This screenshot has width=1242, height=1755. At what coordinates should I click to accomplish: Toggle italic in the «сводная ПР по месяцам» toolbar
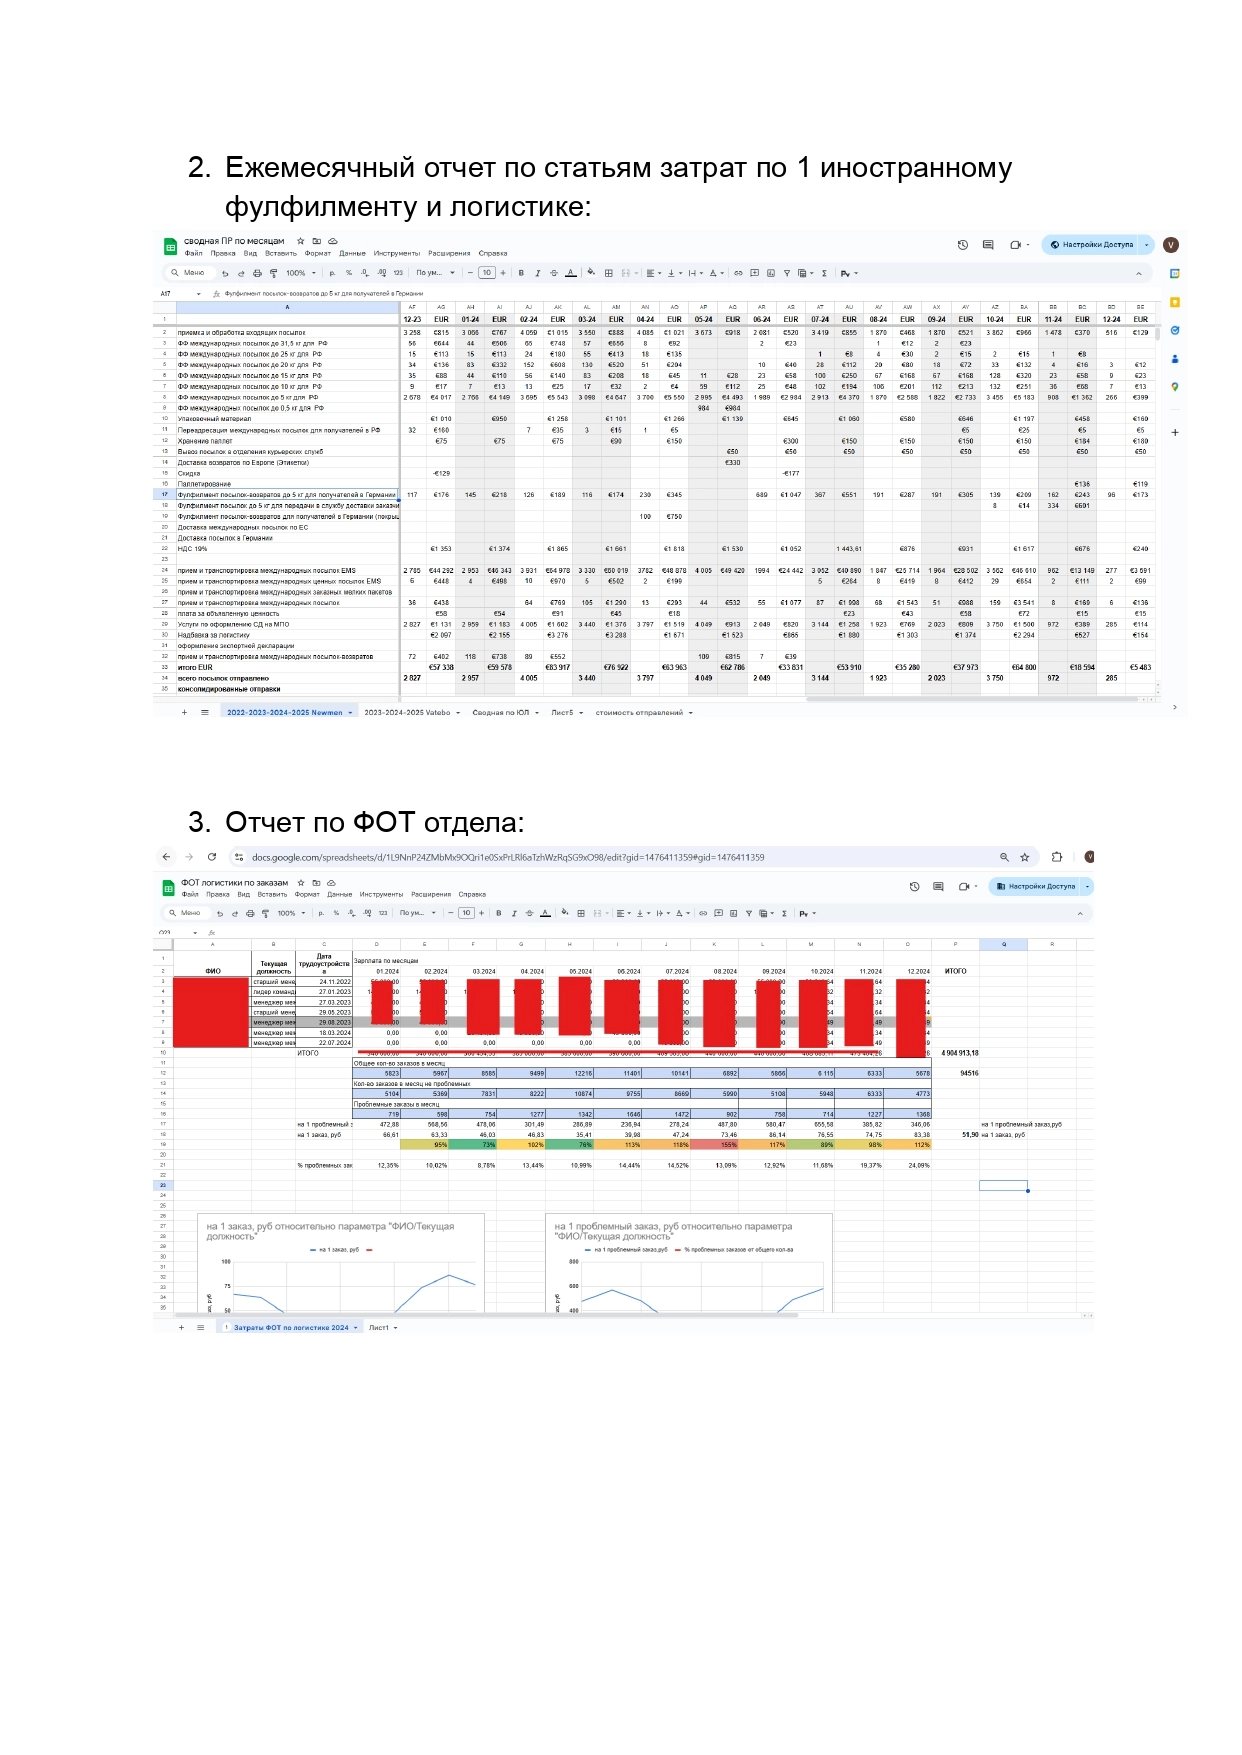(x=537, y=273)
